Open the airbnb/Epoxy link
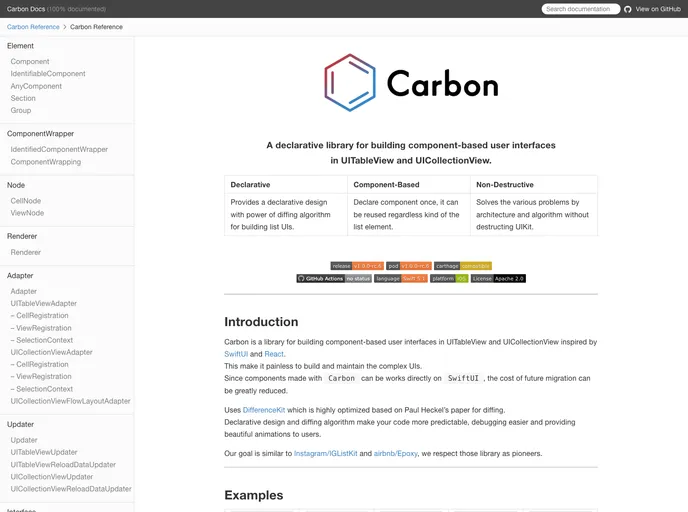This screenshot has width=688, height=512. pyautogui.click(x=395, y=453)
